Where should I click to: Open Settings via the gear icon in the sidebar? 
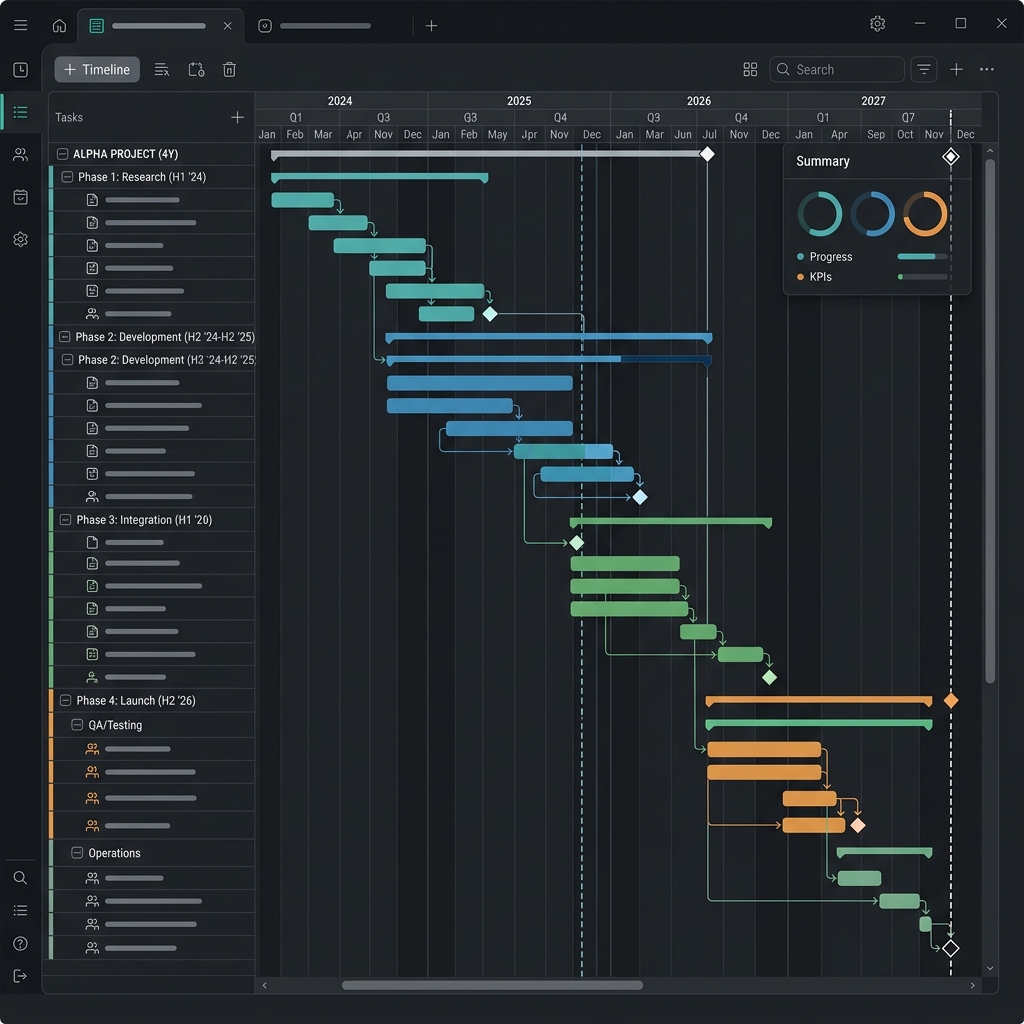[20, 239]
